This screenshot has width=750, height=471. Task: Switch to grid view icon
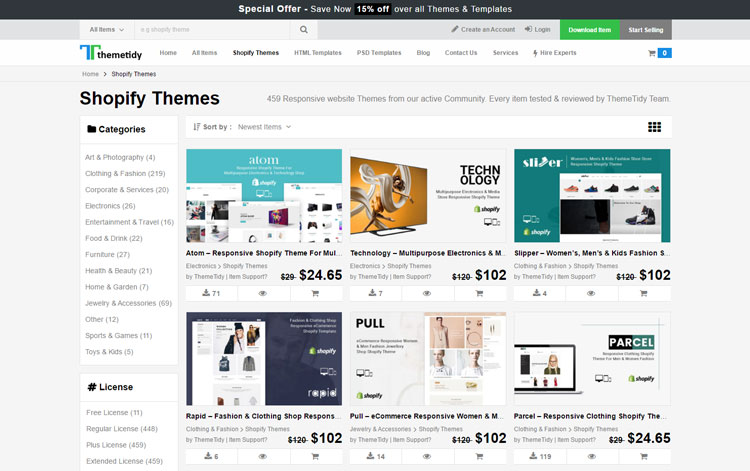point(654,127)
